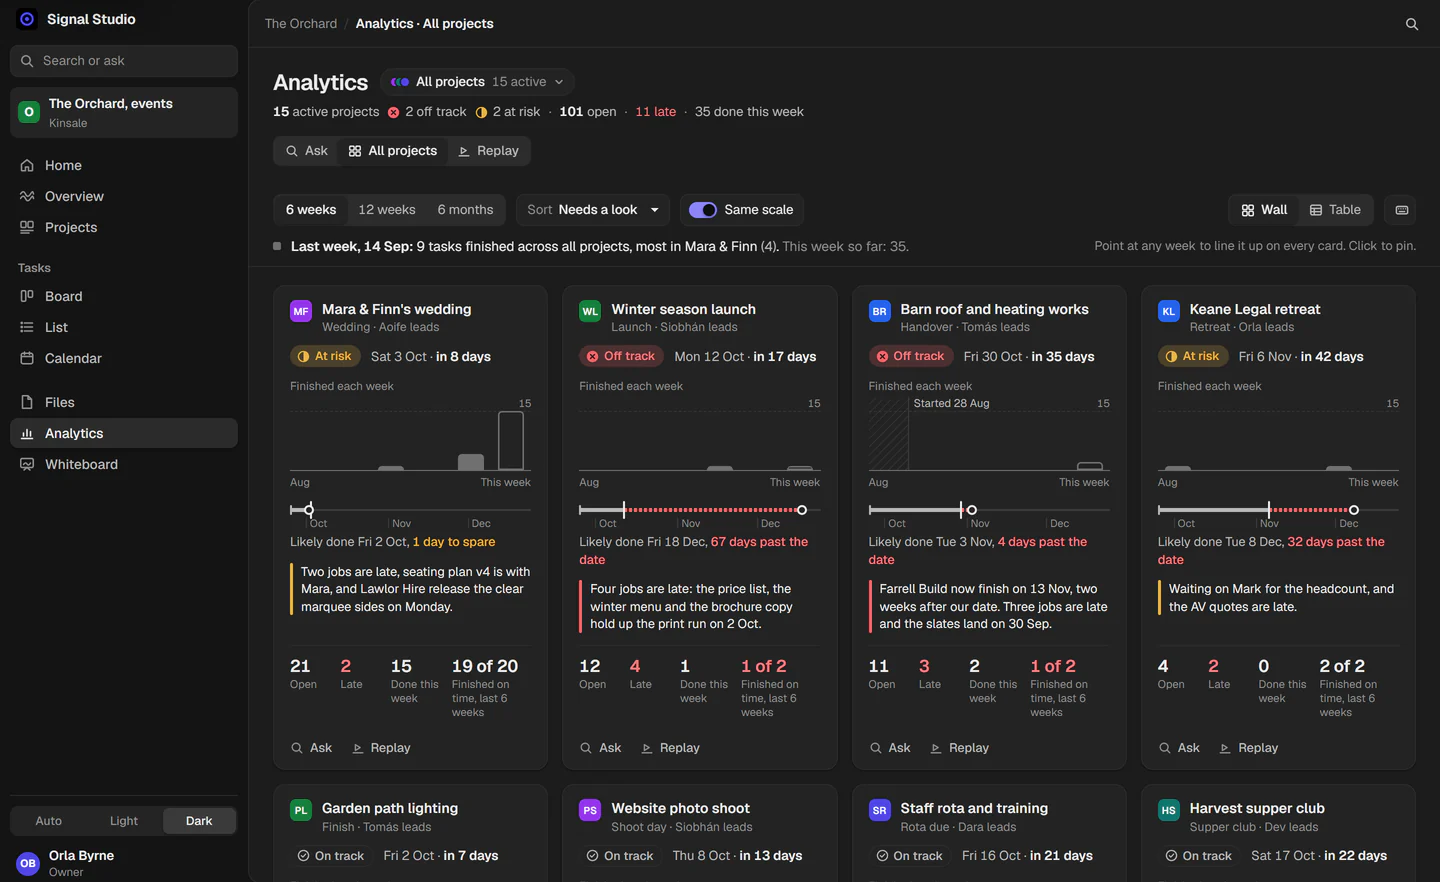Open the Board task view
The width and height of the screenshot is (1440, 882).
[x=124, y=296]
